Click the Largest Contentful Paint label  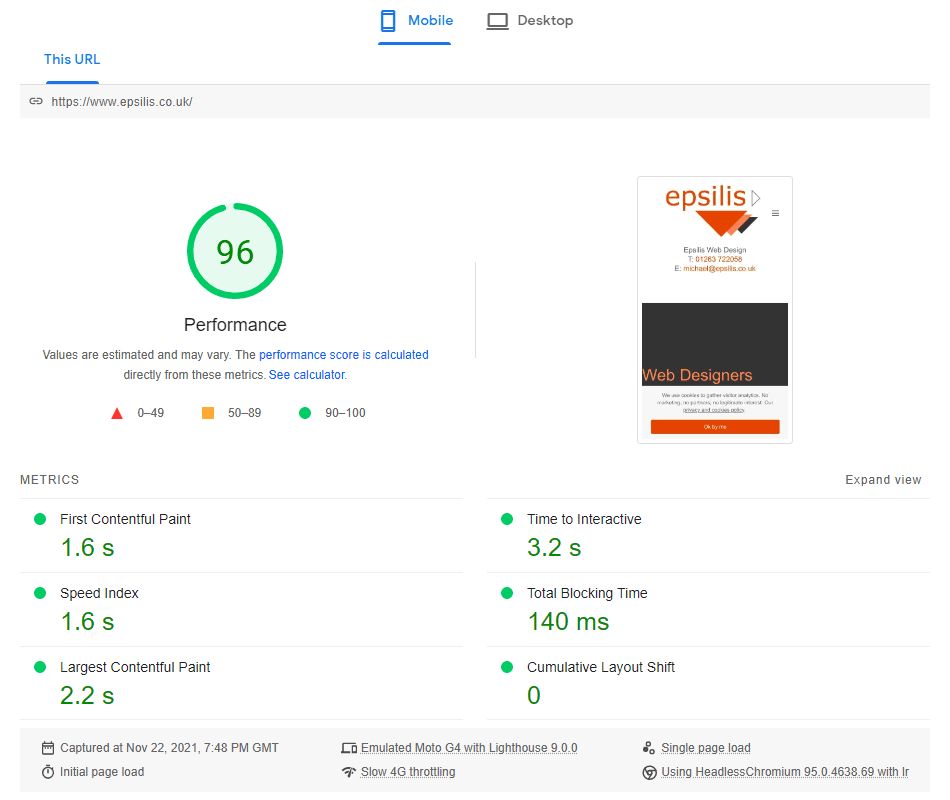[135, 667]
